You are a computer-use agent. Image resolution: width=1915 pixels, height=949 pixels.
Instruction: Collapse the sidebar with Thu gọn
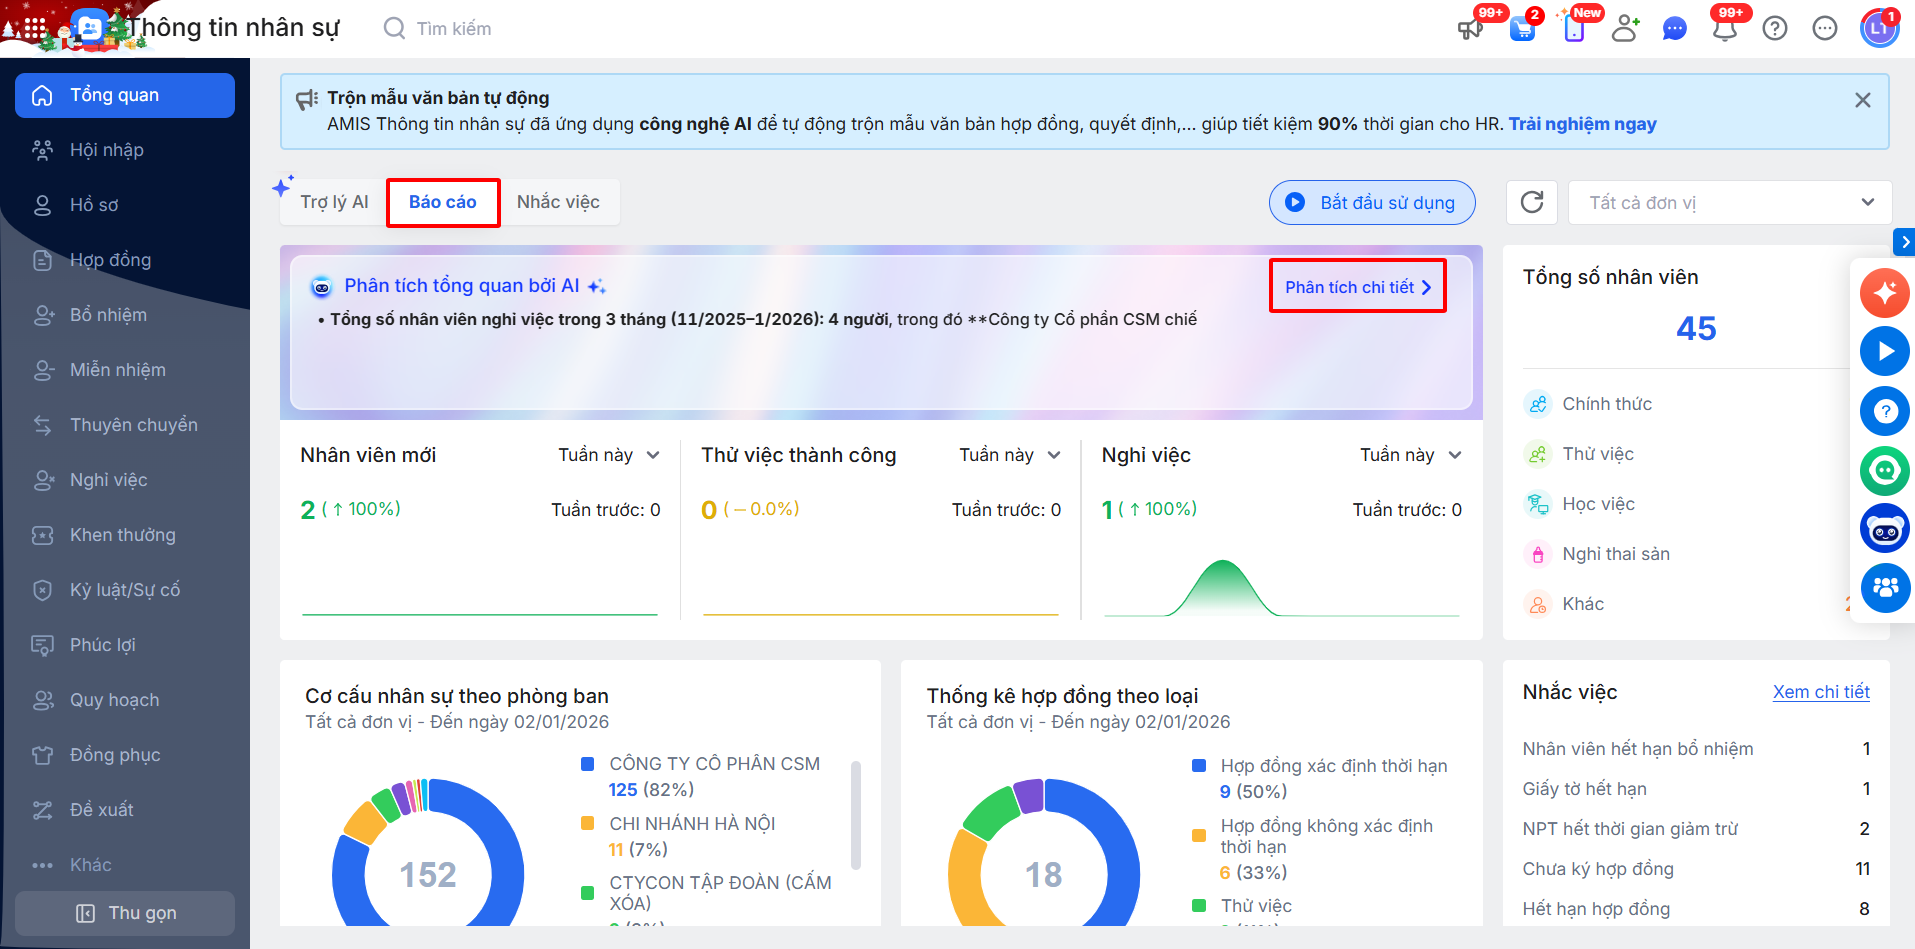[x=125, y=913]
